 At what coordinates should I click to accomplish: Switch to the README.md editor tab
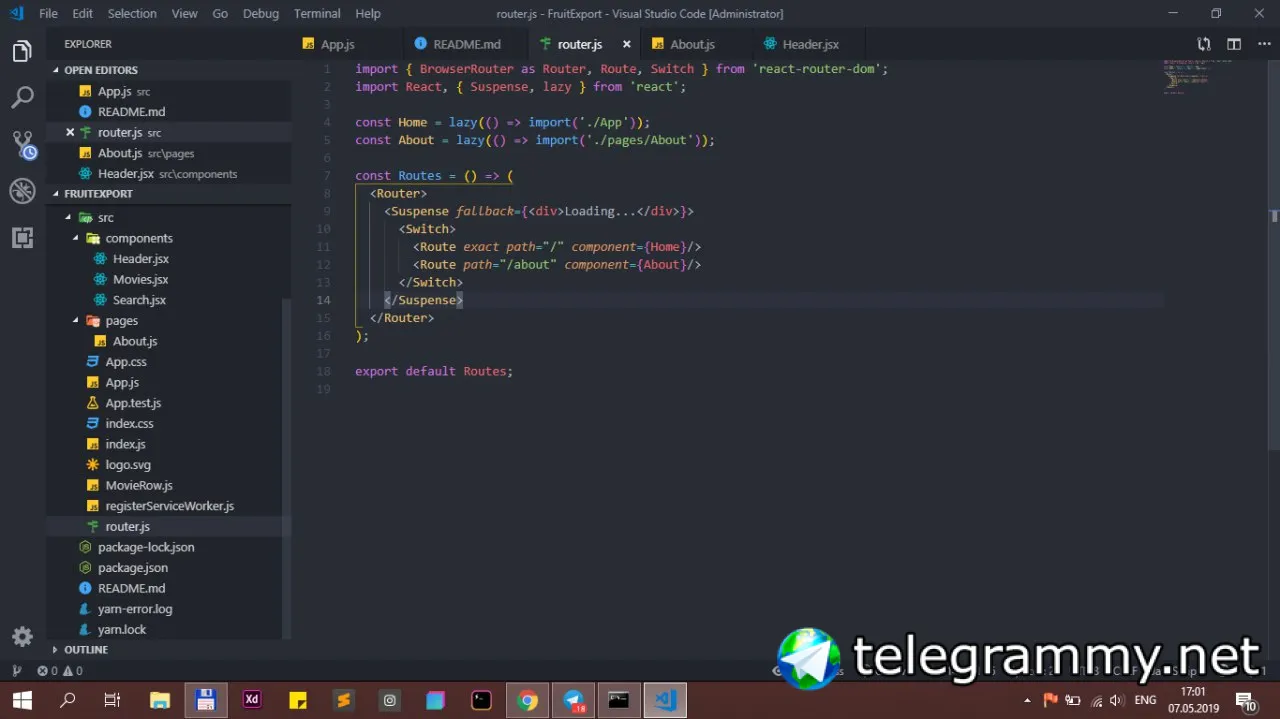click(x=467, y=44)
